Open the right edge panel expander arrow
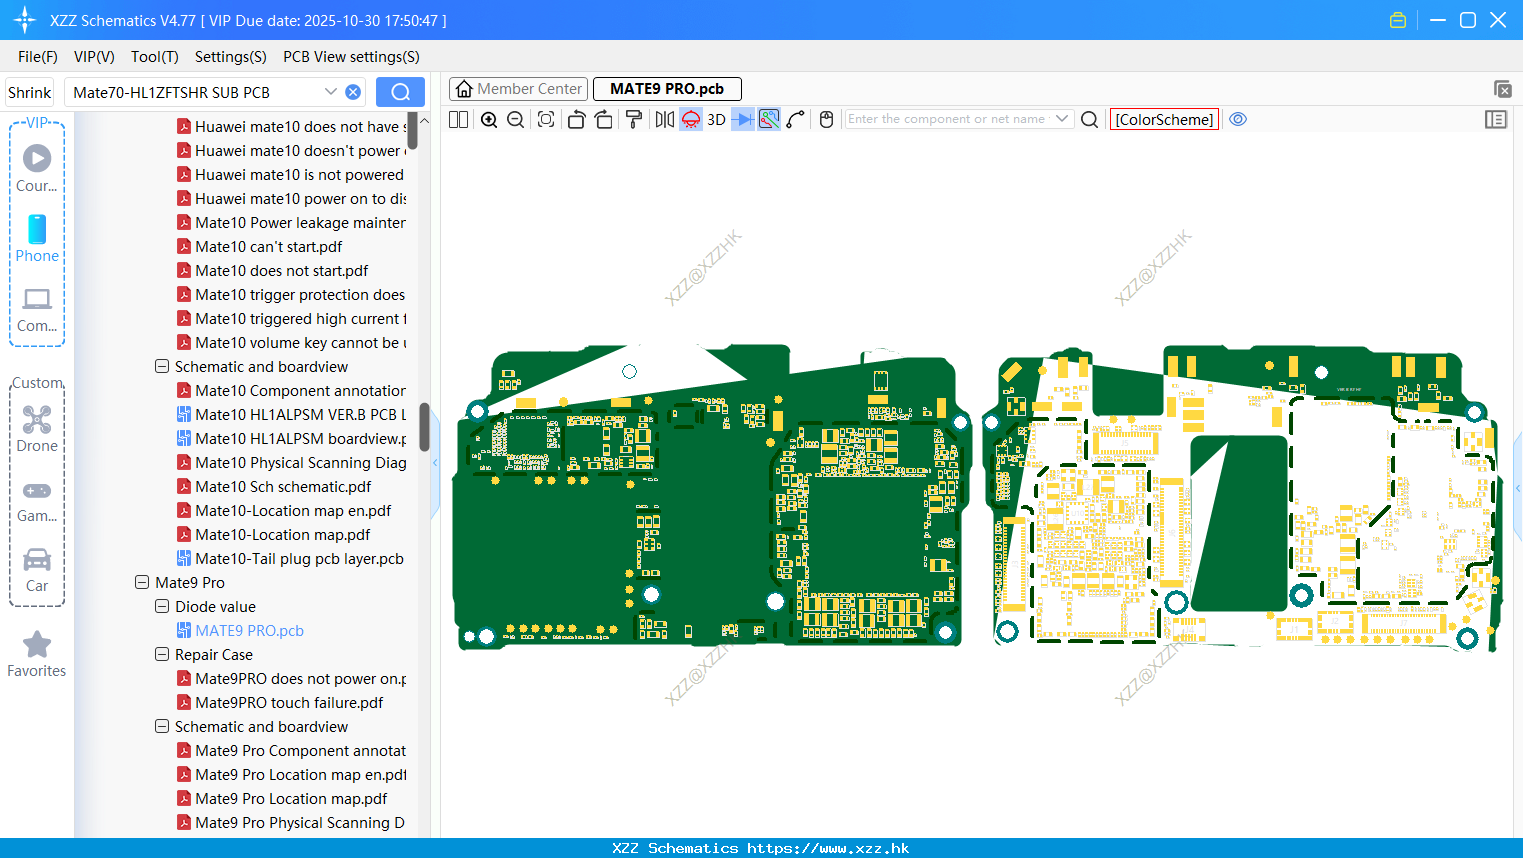This screenshot has width=1523, height=858. [x=1518, y=489]
